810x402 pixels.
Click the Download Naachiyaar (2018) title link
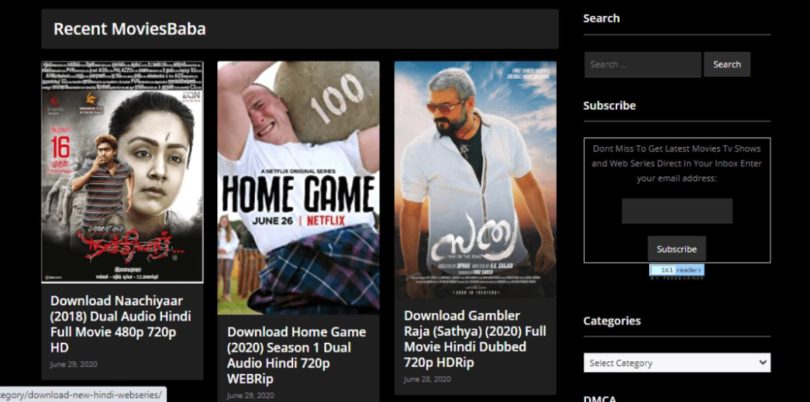point(121,323)
